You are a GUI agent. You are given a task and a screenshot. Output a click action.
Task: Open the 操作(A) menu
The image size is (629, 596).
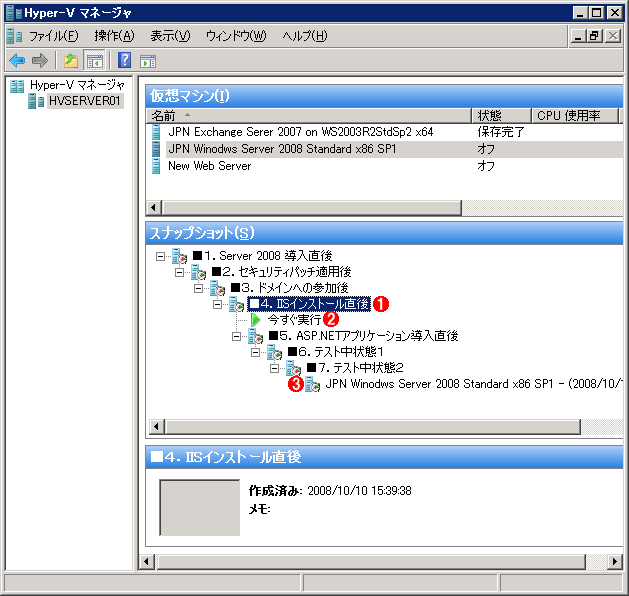pyautogui.click(x=114, y=36)
